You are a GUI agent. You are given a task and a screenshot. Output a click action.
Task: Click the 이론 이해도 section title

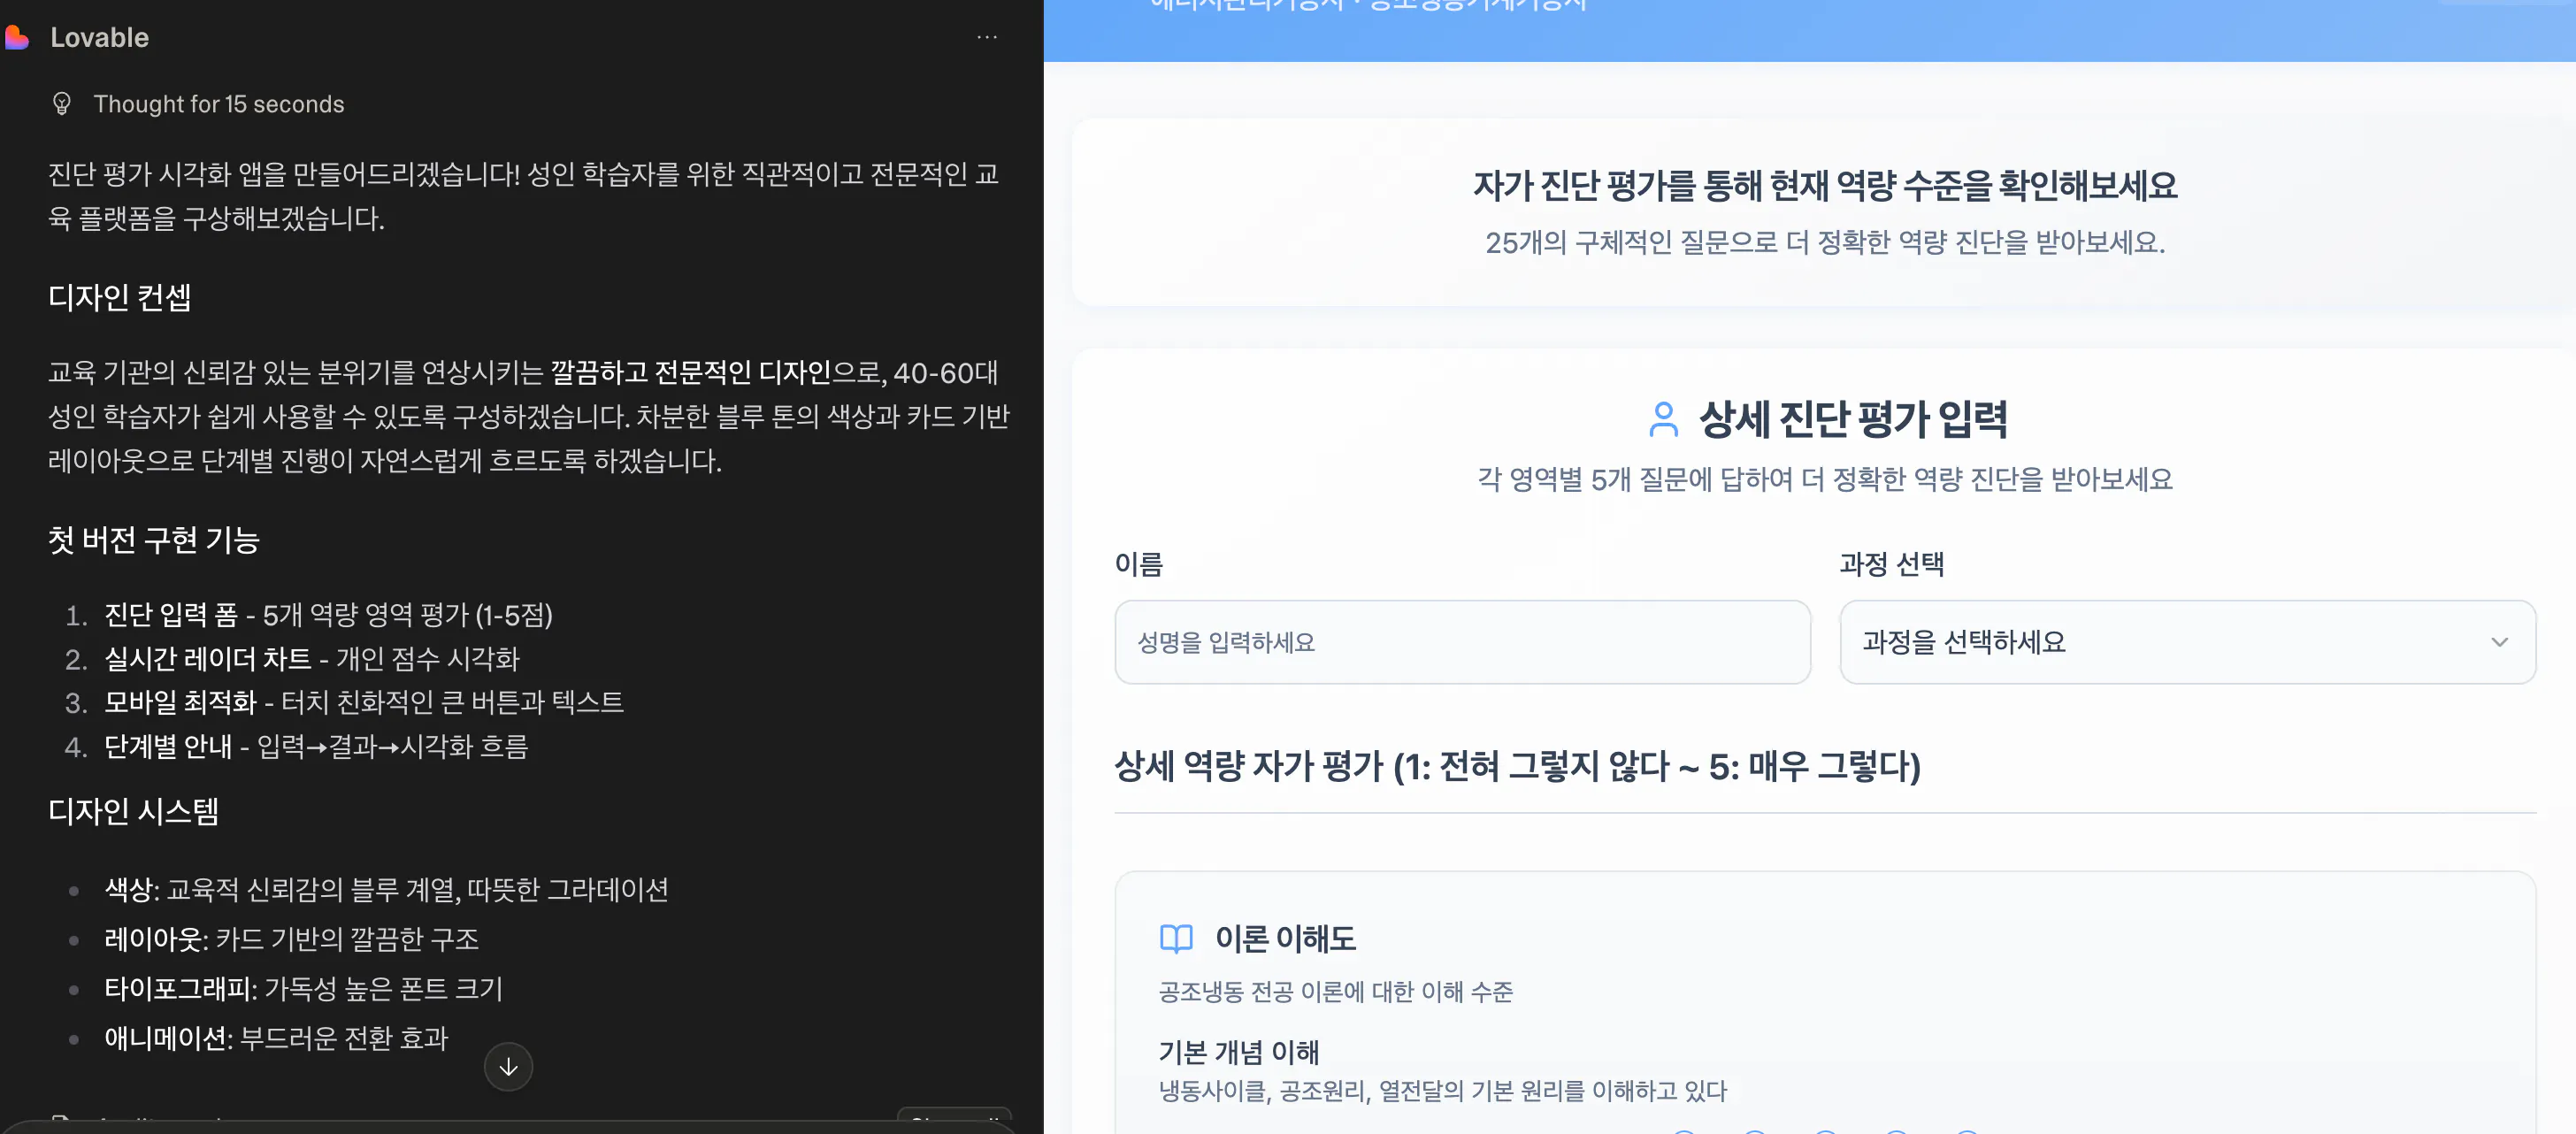click(x=1285, y=939)
